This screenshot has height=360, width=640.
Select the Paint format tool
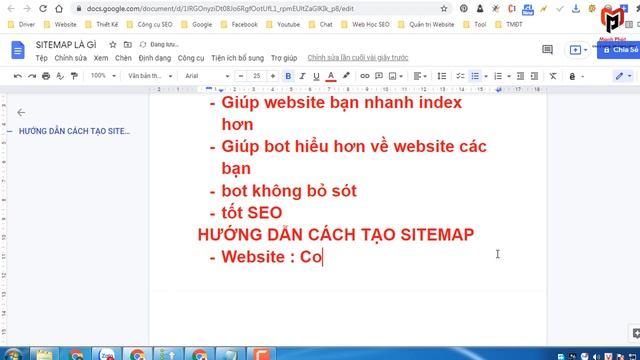(x=74, y=76)
